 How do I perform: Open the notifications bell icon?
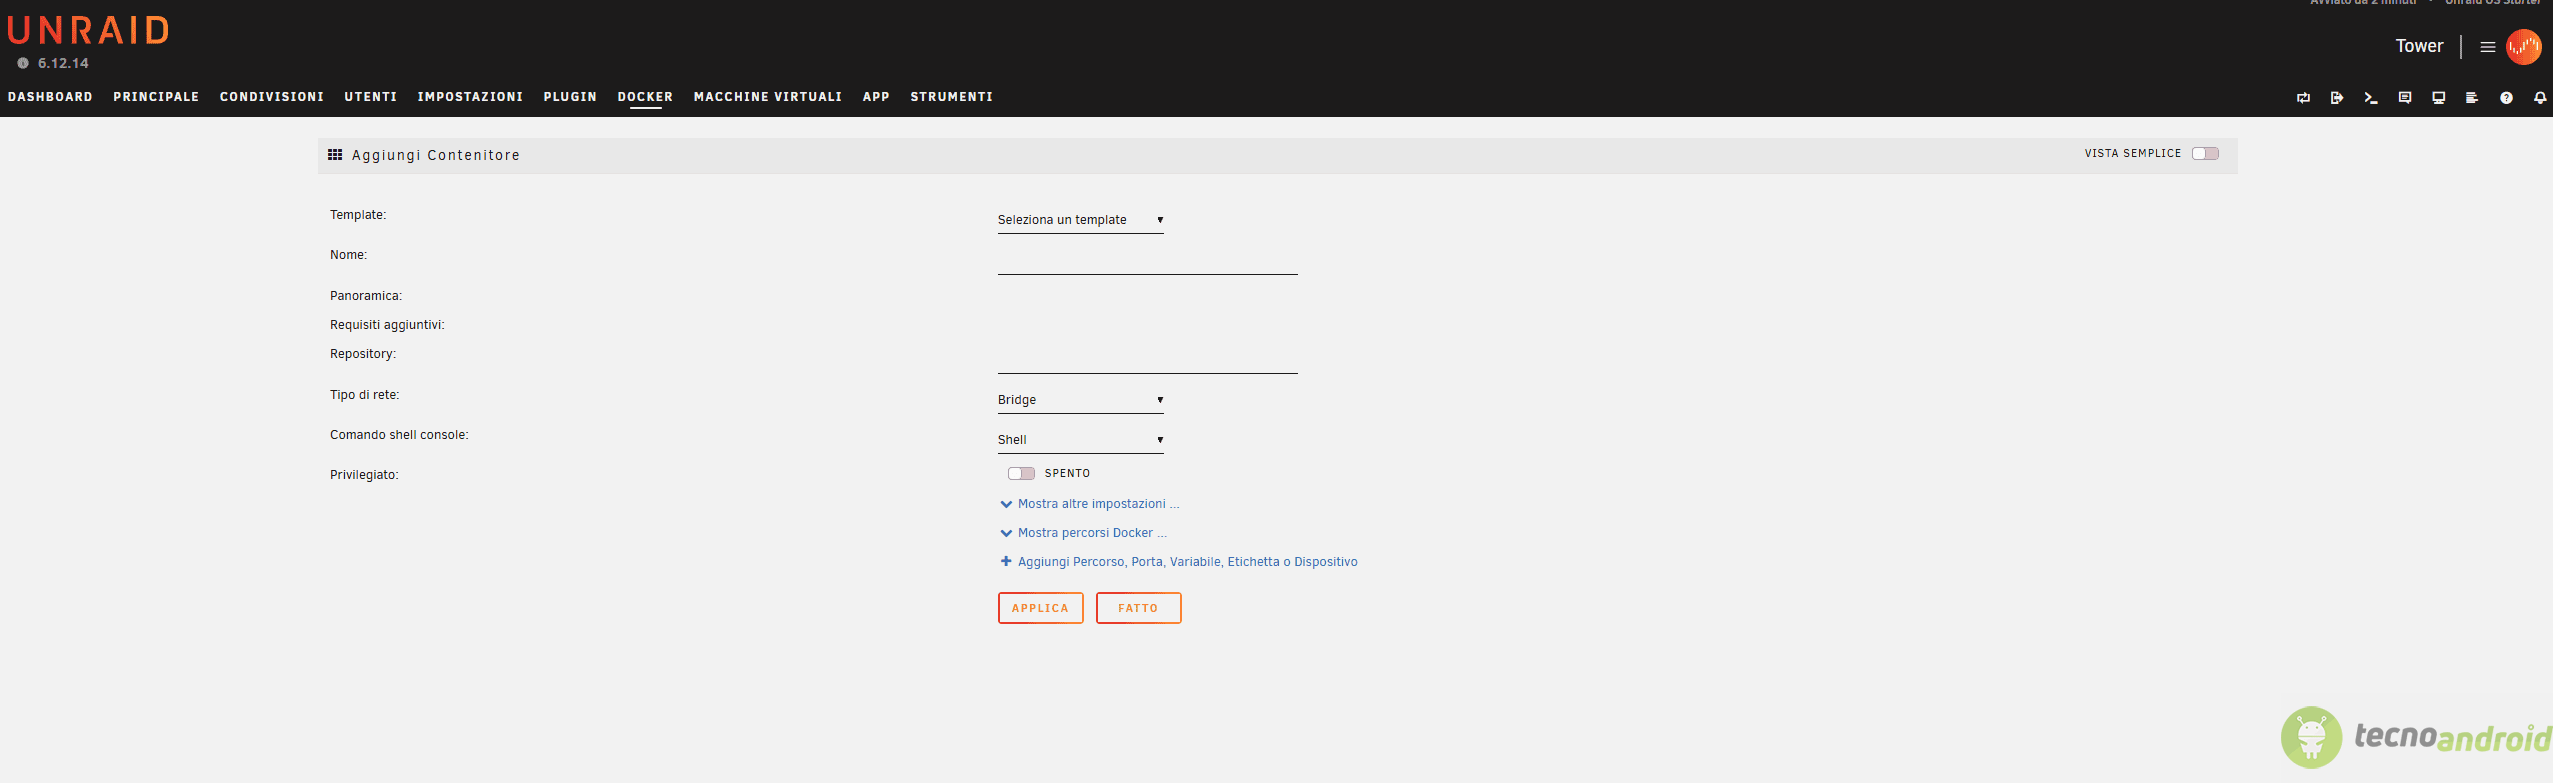point(2540,97)
